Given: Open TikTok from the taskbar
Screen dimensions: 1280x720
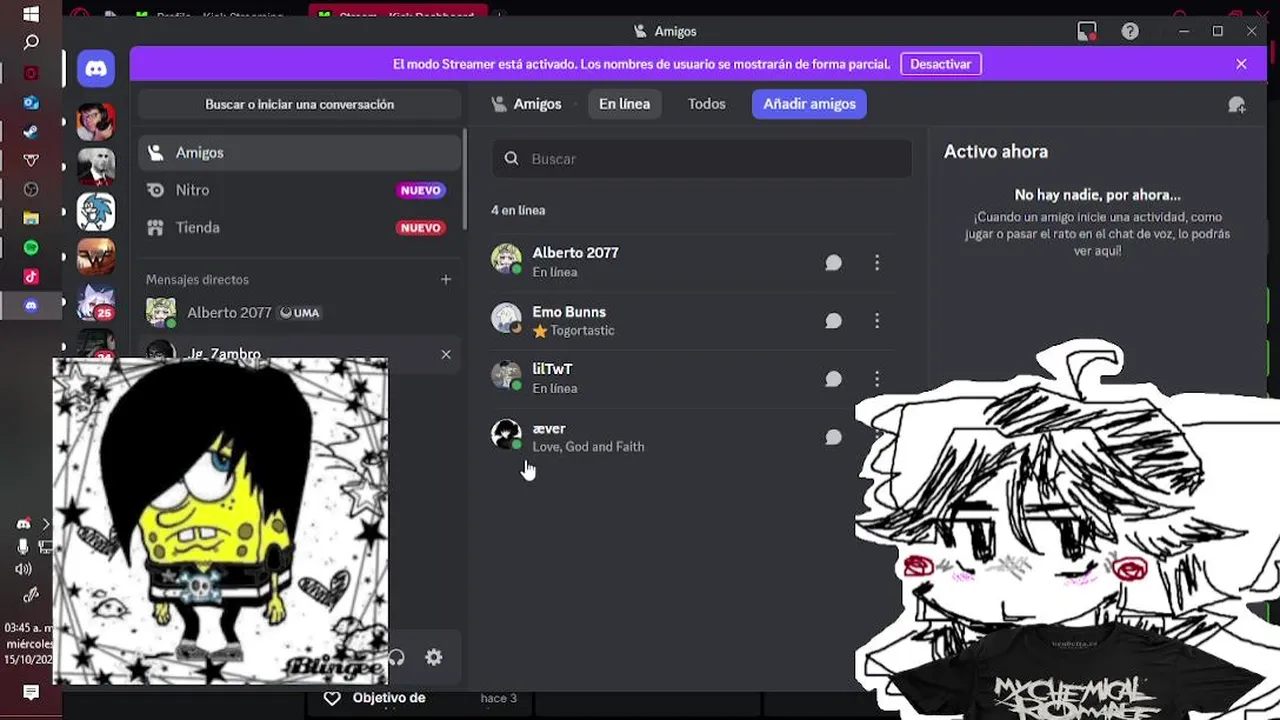Looking at the screenshot, I should (31, 276).
